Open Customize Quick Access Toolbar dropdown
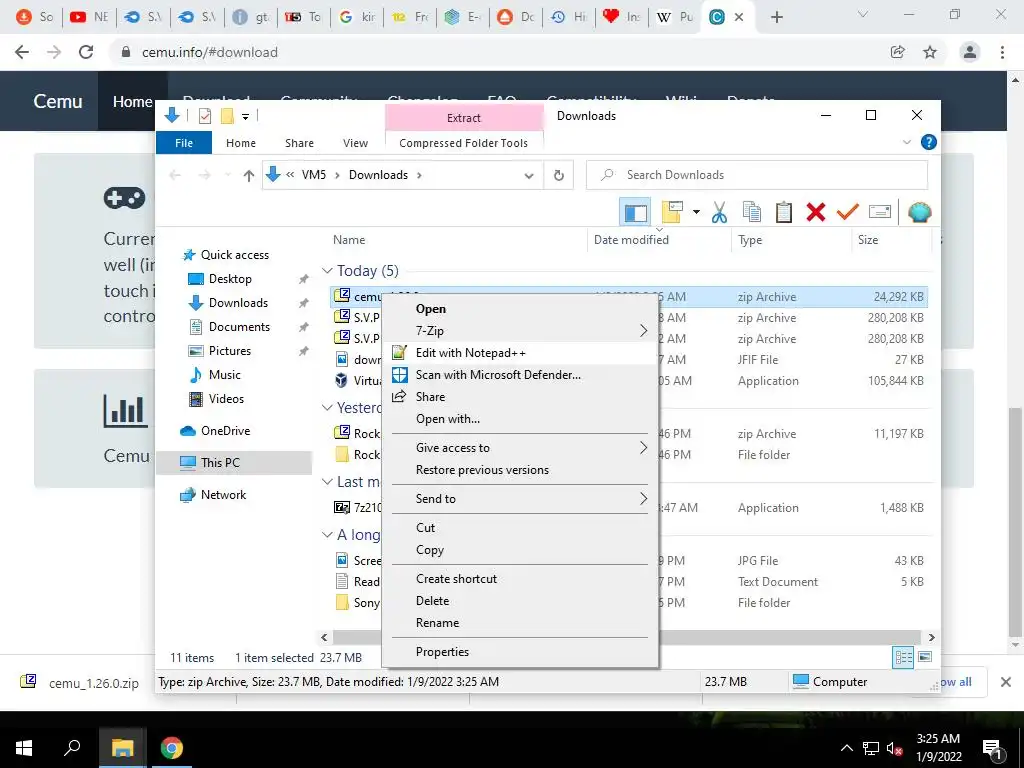 pos(246,117)
